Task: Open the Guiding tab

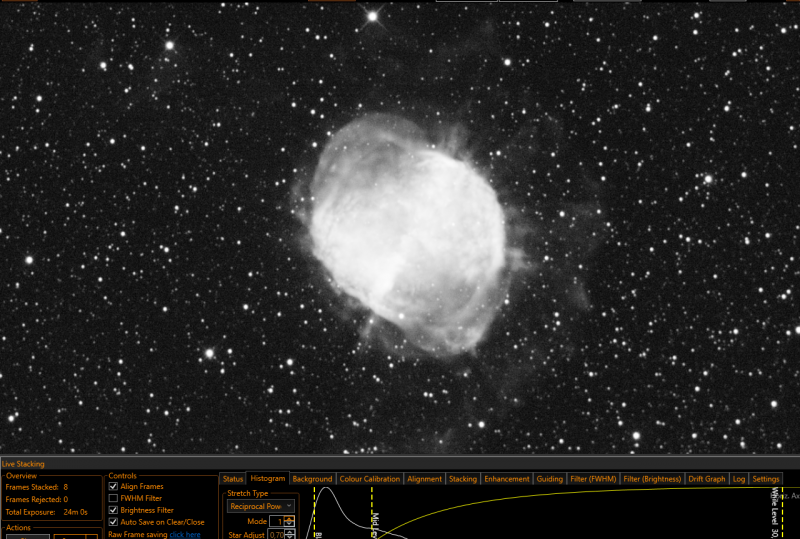Action: coord(549,479)
